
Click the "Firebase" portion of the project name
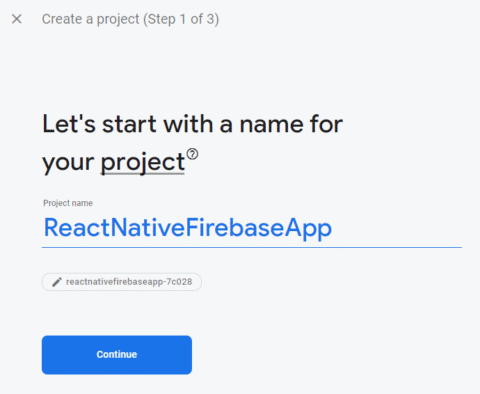tap(235, 229)
